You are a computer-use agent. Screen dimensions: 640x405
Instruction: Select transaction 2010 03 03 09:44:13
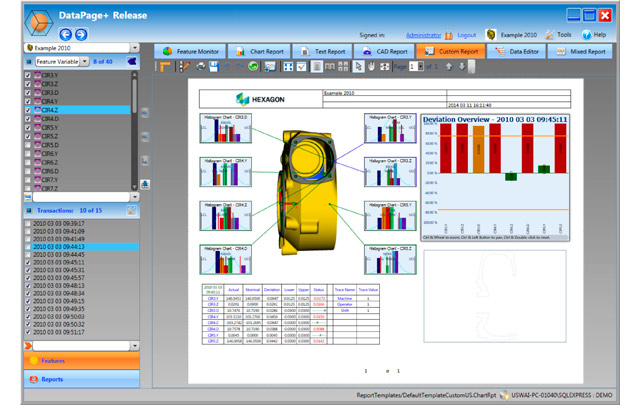[82, 247]
